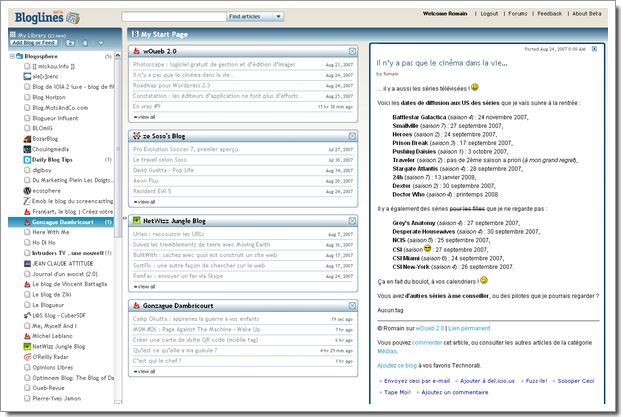Open the Blogosphere folder feed list

[x=41, y=56]
